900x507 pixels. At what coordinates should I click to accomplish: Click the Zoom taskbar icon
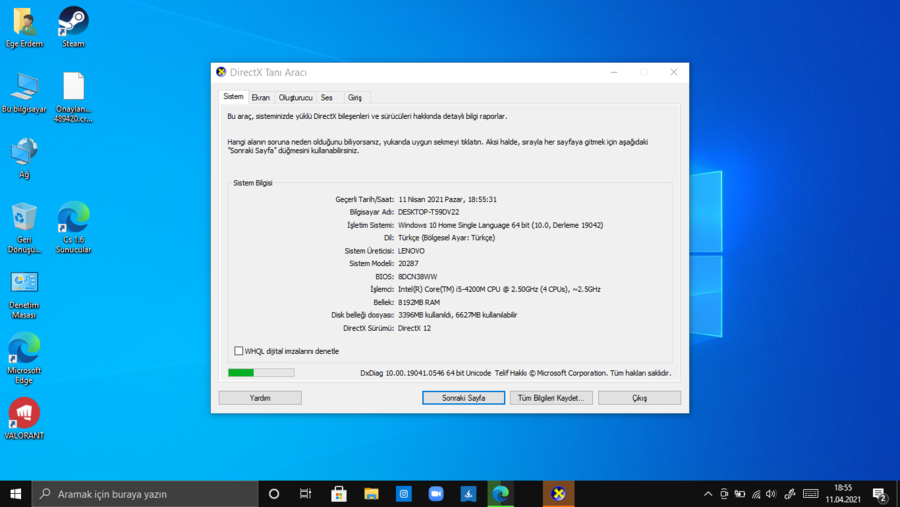point(436,494)
